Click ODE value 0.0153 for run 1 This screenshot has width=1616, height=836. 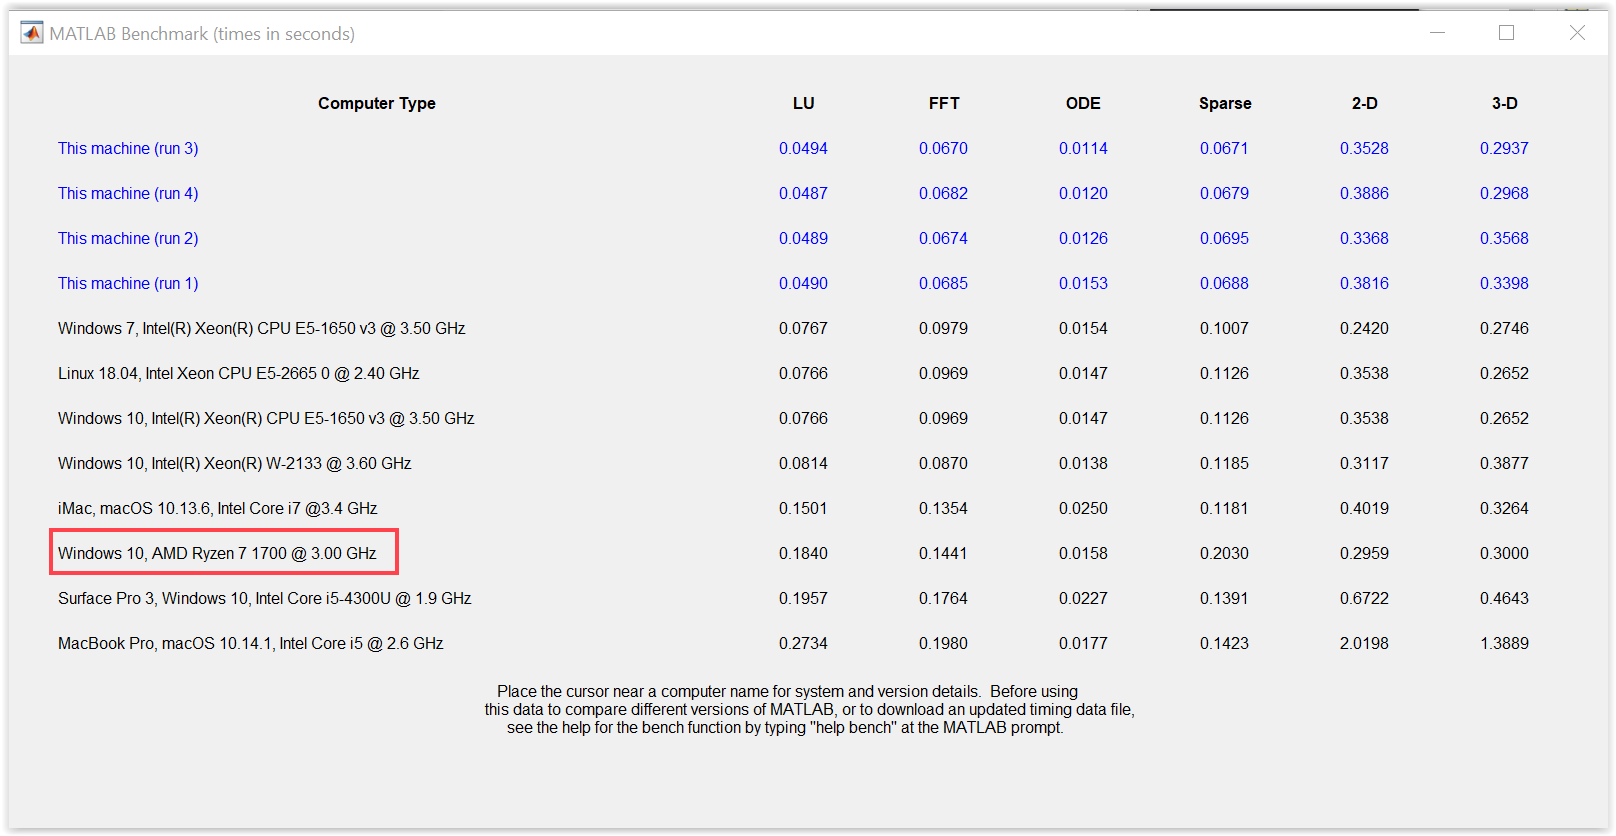[x=1084, y=283]
